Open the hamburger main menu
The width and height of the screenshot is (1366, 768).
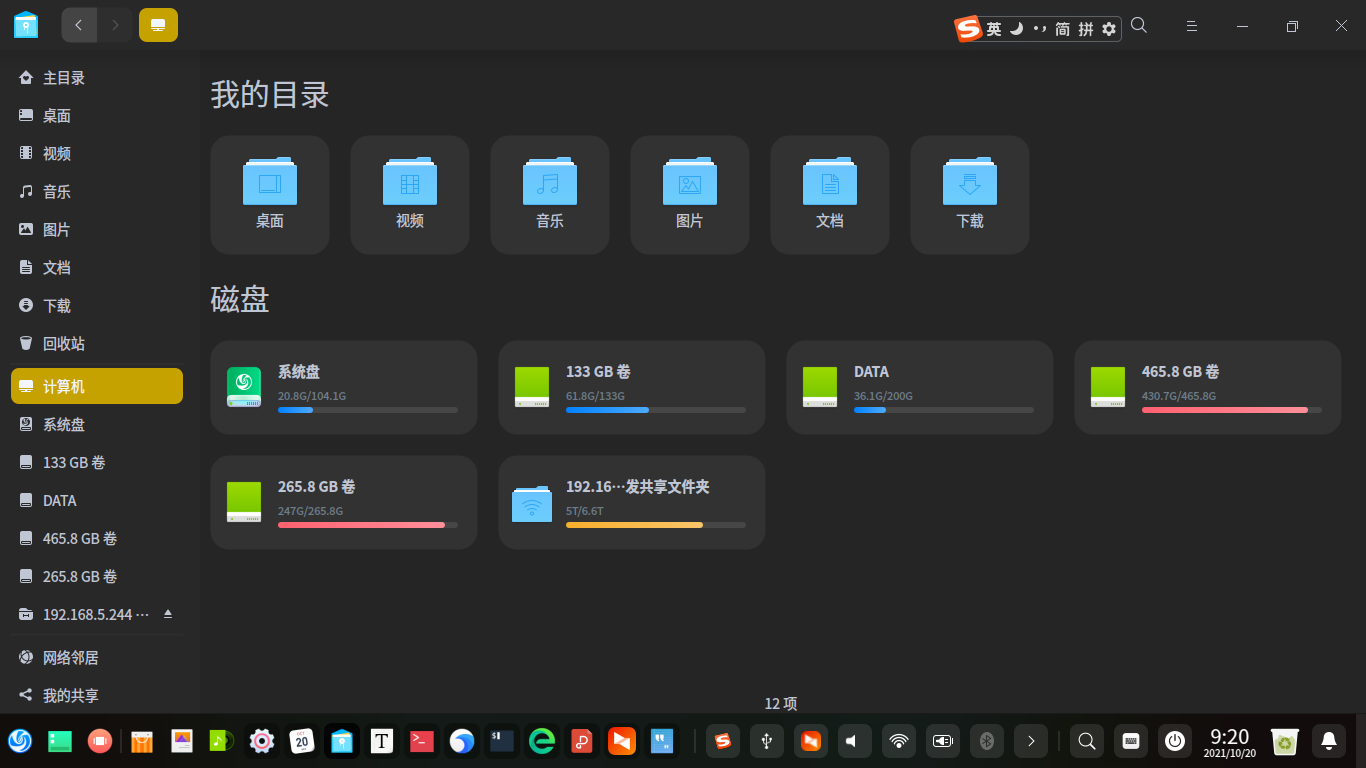coord(1192,26)
